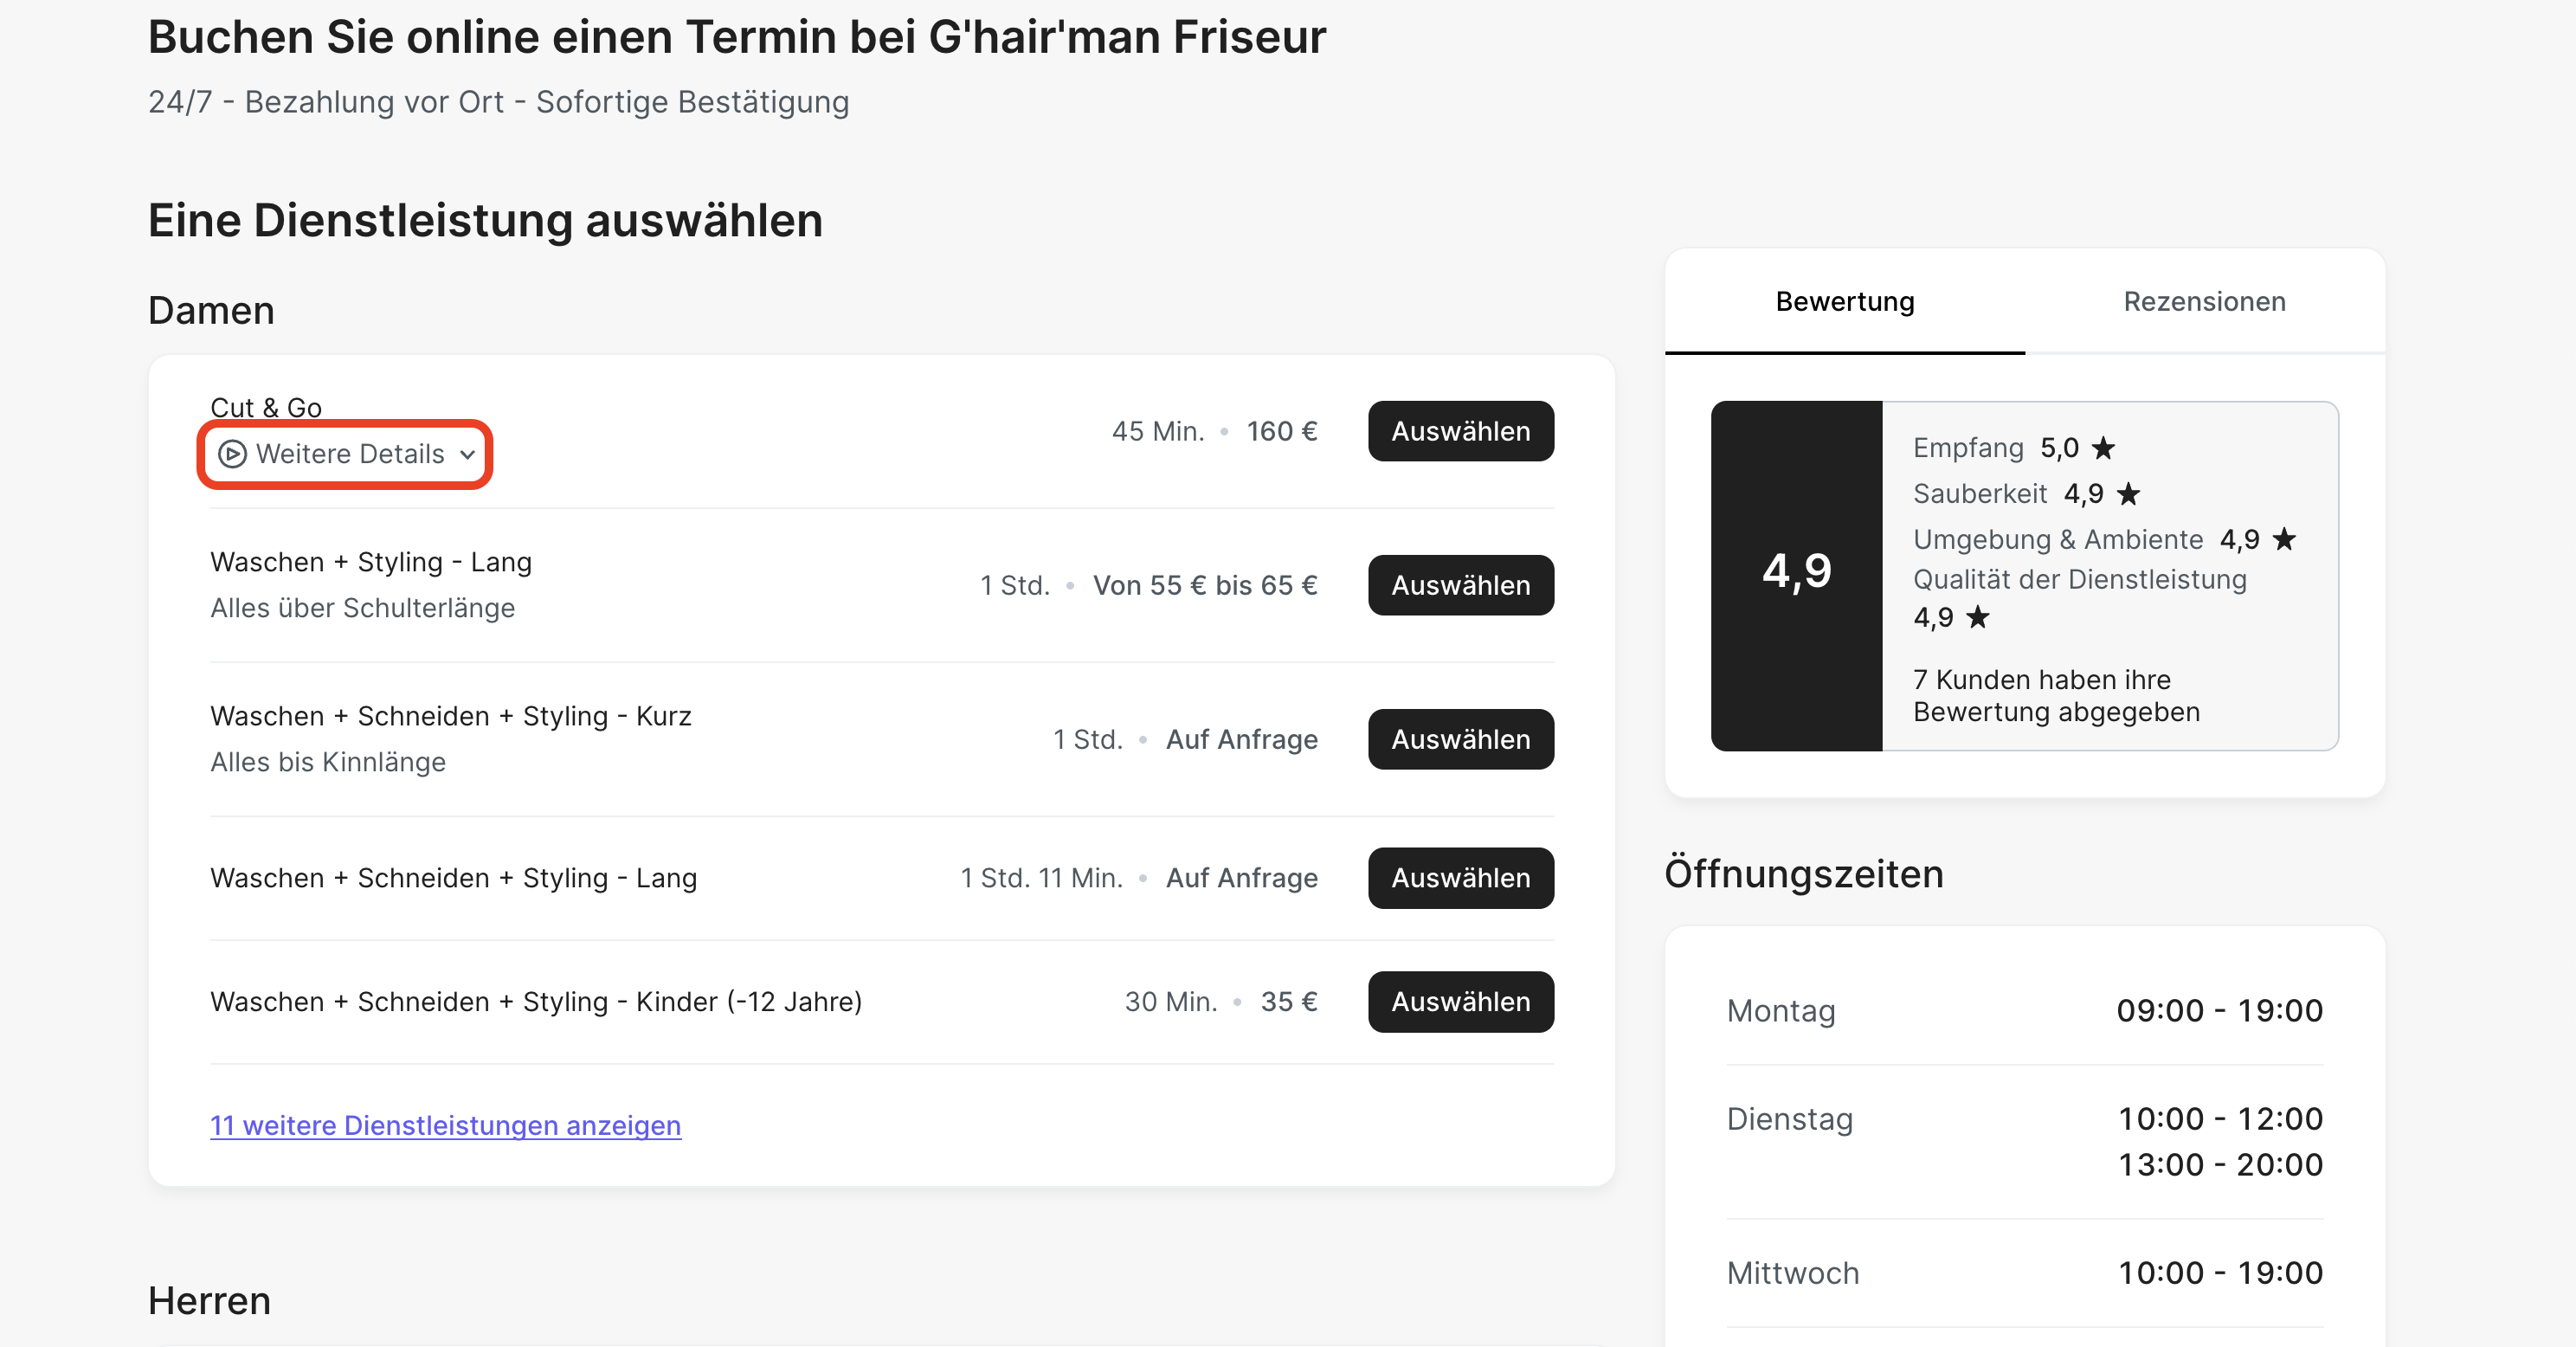The image size is (2576, 1347).
Task: Select Waschen + Styling - Lang service
Action: 1460,585
